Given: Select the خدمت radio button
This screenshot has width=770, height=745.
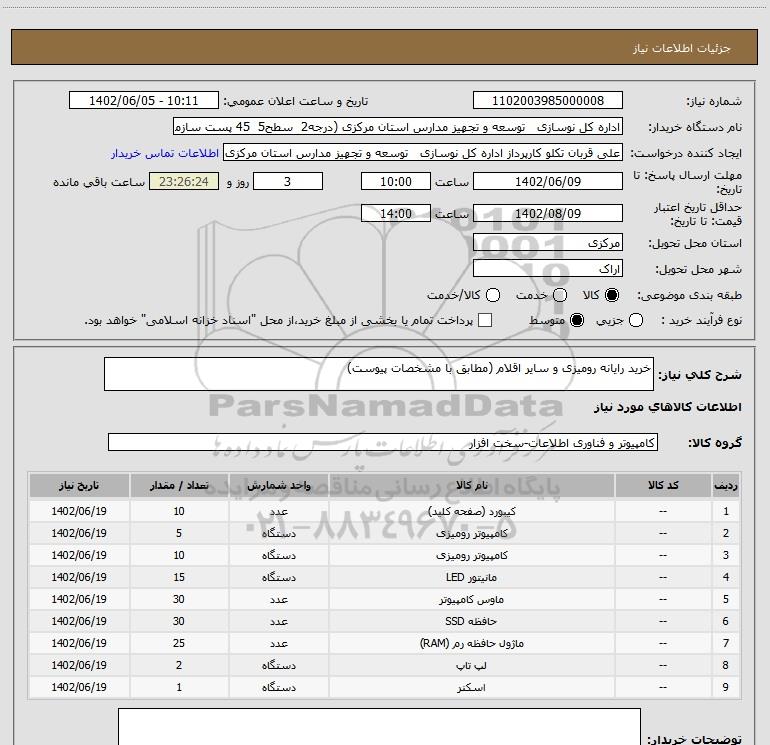Looking at the screenshot, I should click(x=560, y=295).
